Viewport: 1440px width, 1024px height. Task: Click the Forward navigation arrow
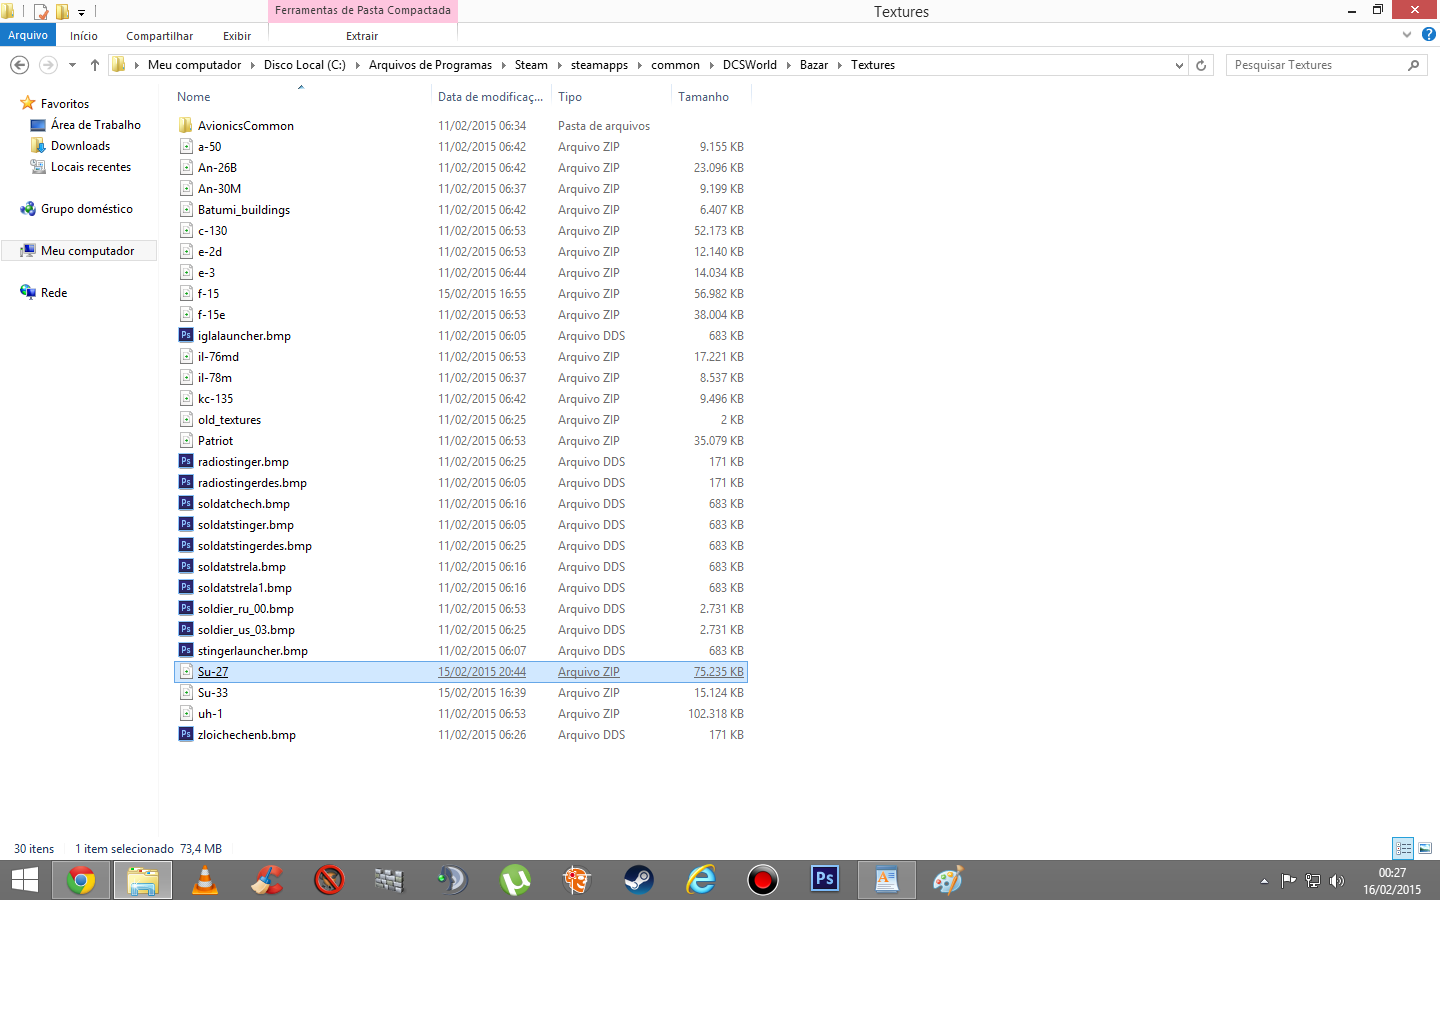pos(47,65)
